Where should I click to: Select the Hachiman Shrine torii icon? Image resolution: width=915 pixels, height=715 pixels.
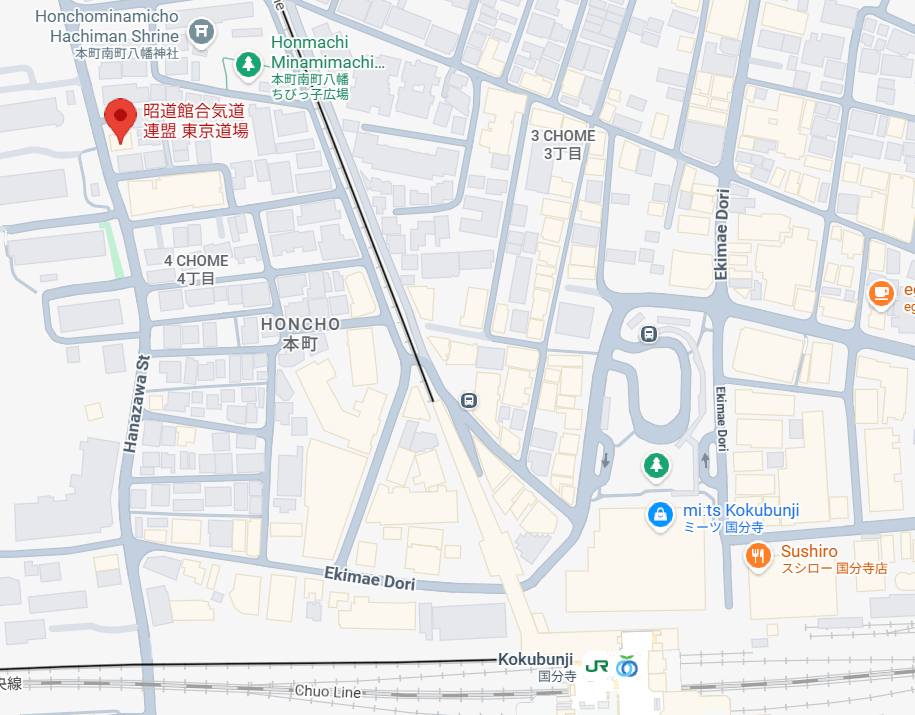click(x=202, y=32)
